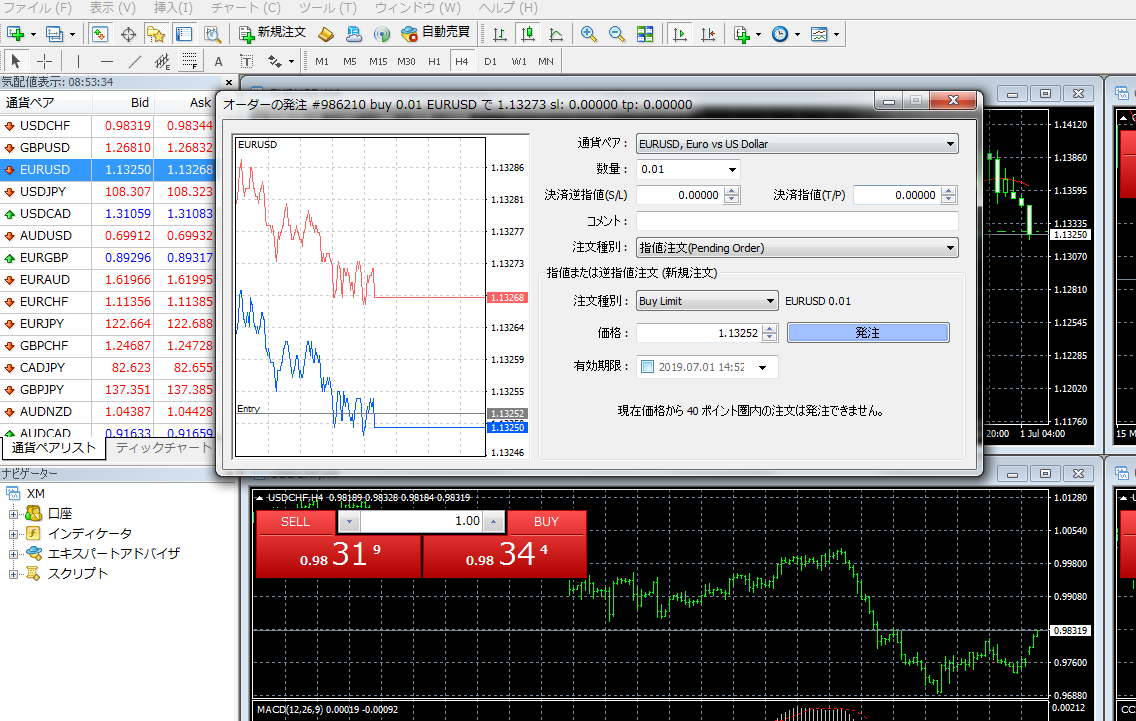Increase the 決済逆指値 S/L value with the stepper
1136x721 pixels.
tap(732, 191)
